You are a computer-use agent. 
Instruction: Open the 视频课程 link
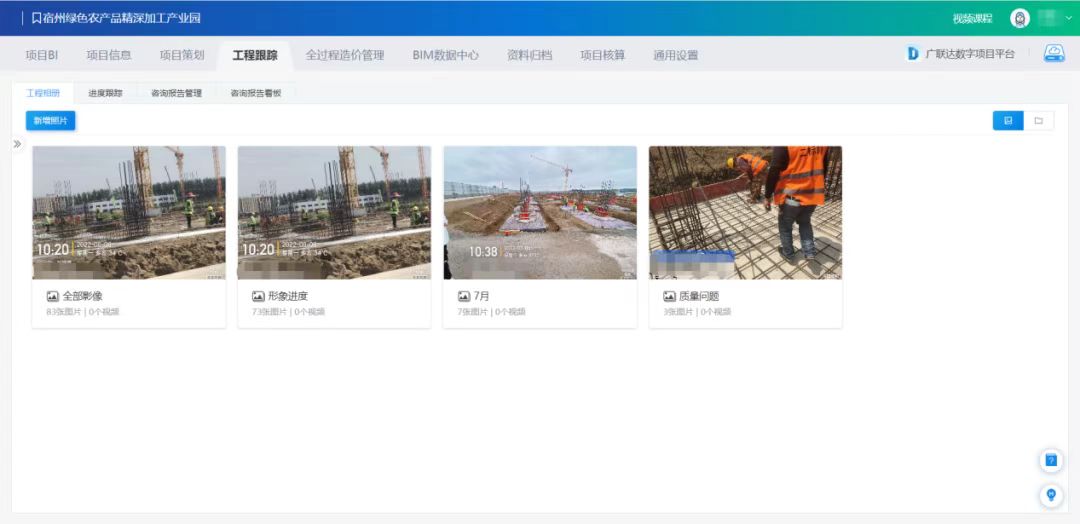tap(973, 19)
